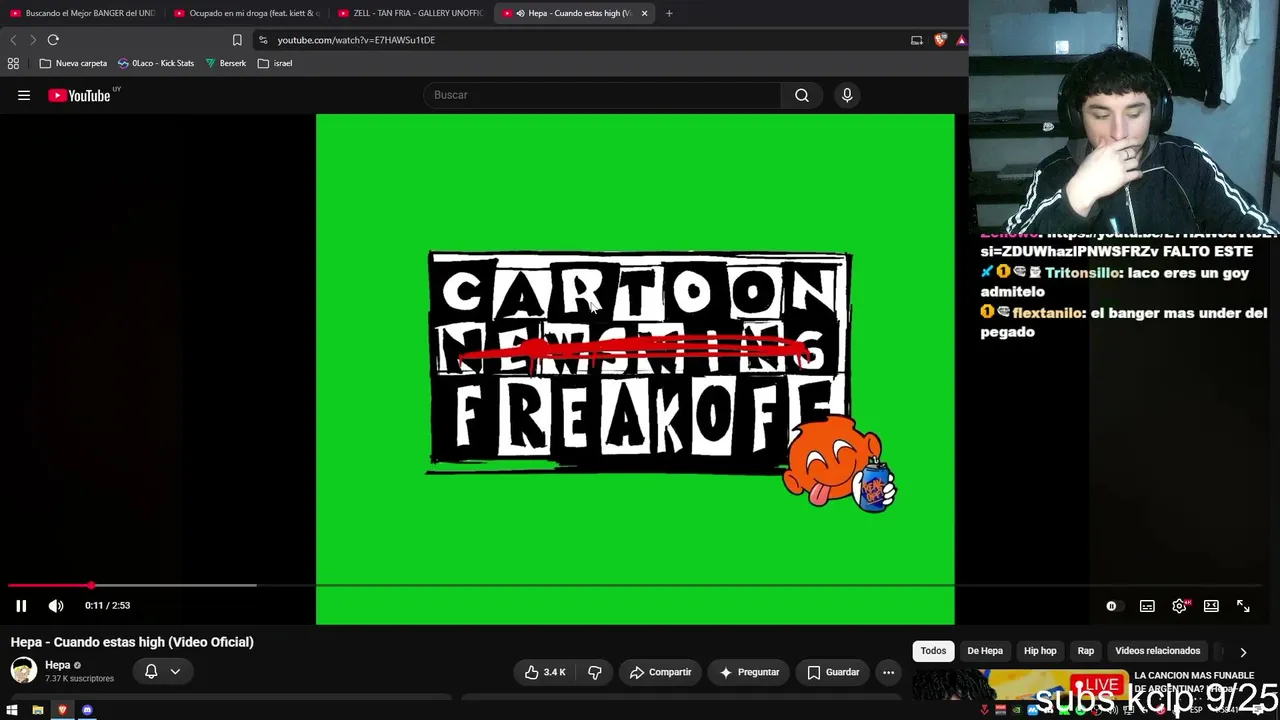This screenshot has height=720, width=1280.
Task: Close the 'Hepa - Cuando estas high' tab
Action: pos(644,13)
